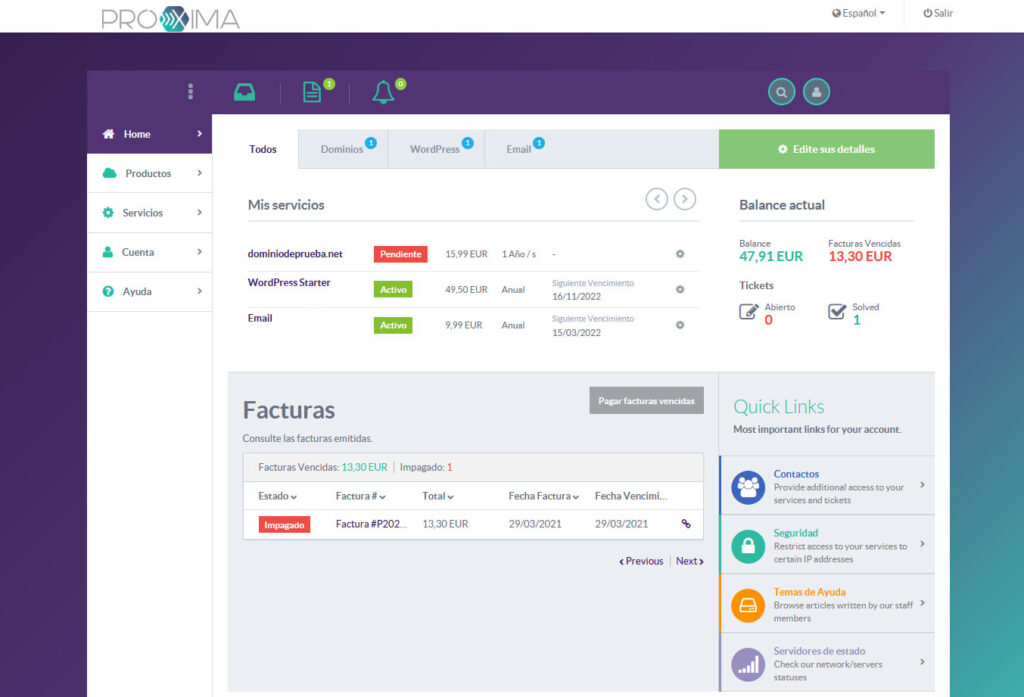The image size is (1024, 697).
Task: Switch to the Dominios tab
Action: (342, 149)
